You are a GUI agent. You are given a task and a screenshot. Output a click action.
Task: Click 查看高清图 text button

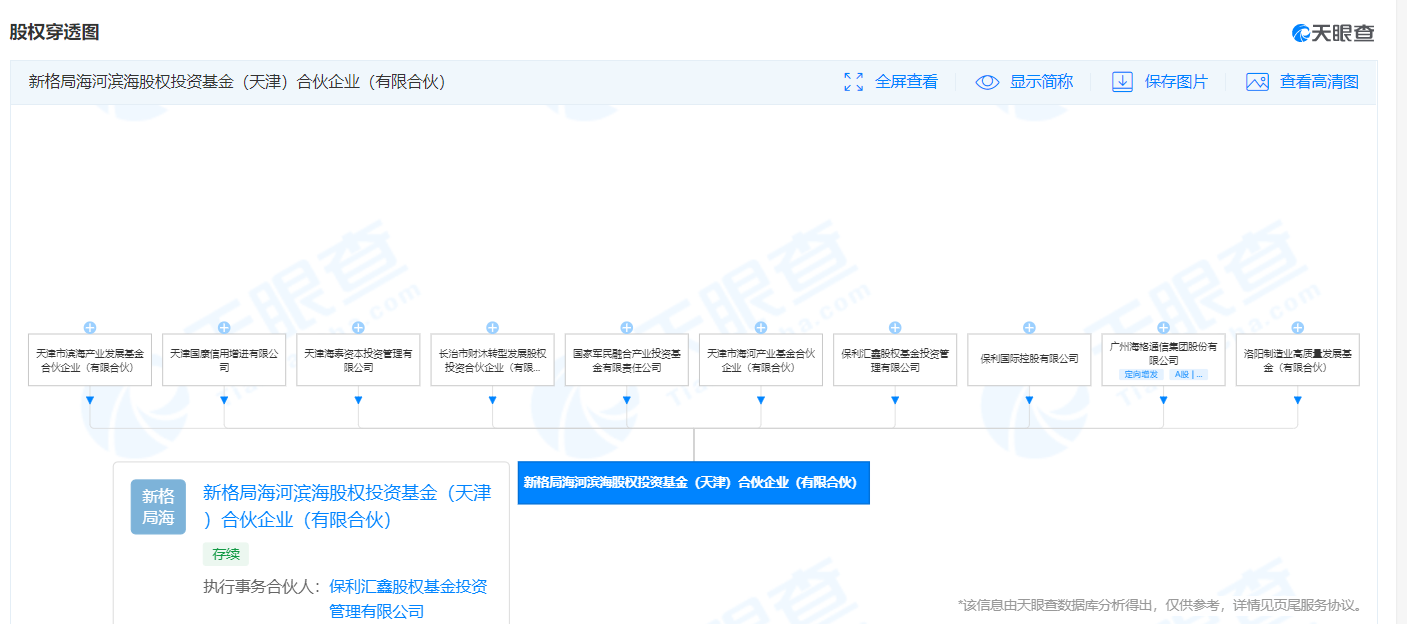1319,82
